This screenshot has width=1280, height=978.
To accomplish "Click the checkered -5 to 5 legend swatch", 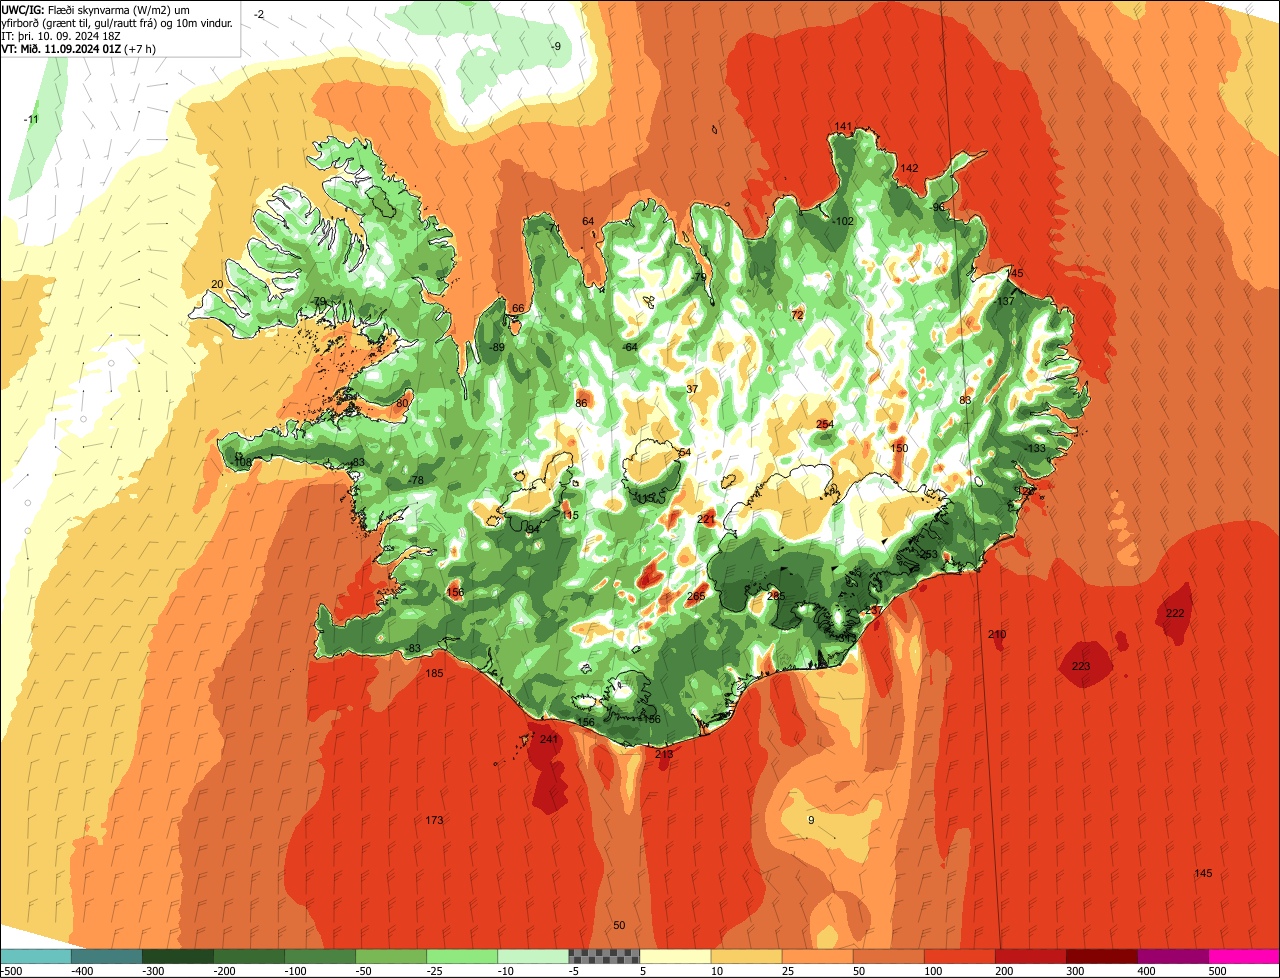I will click(603, 956).
